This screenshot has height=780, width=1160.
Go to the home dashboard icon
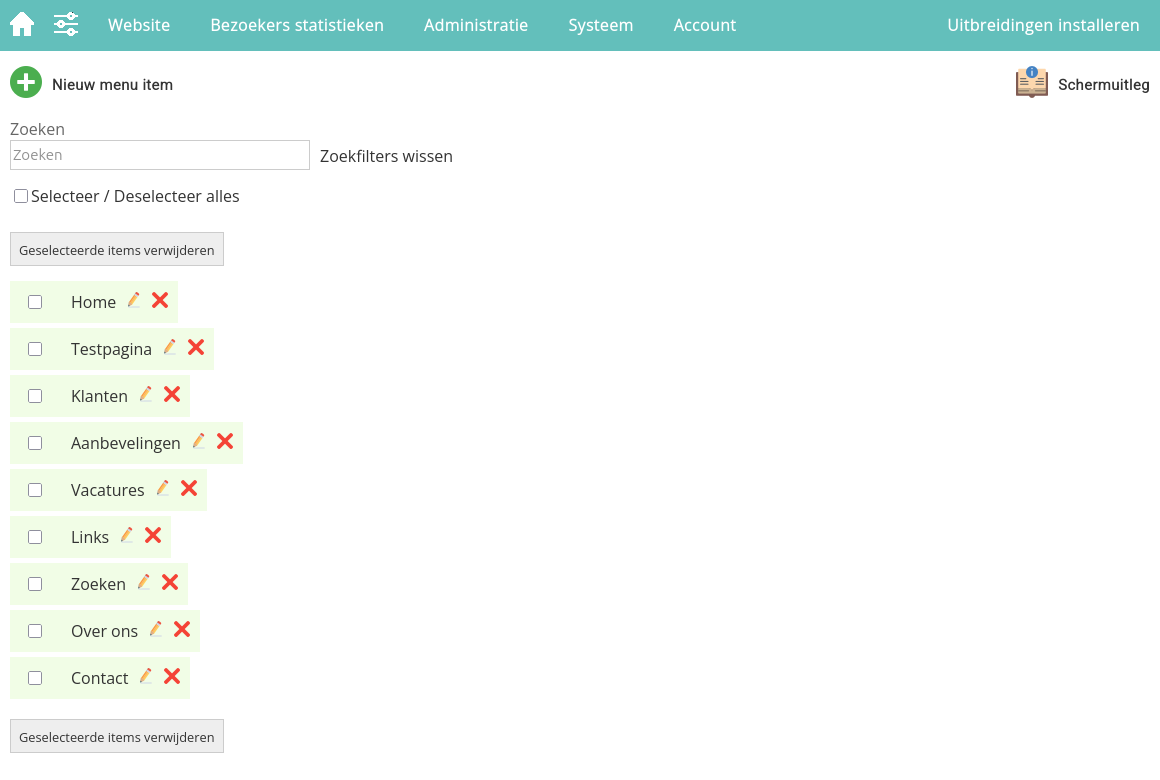[x=22, y=24]
